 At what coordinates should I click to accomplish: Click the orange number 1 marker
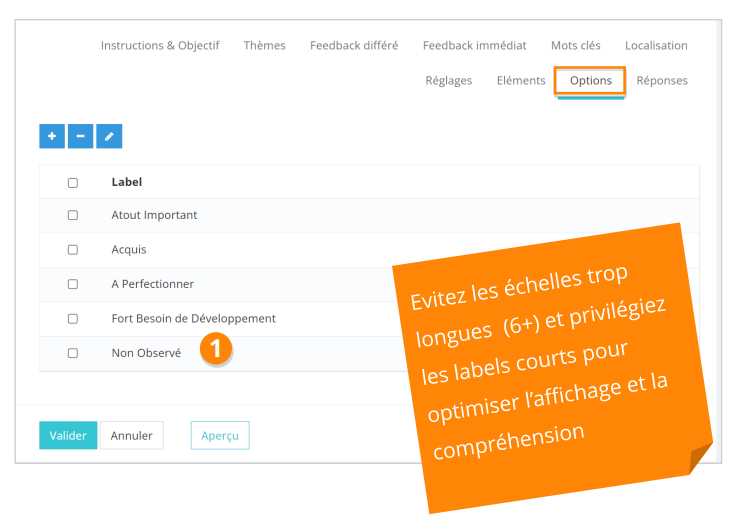click(216, 349)
